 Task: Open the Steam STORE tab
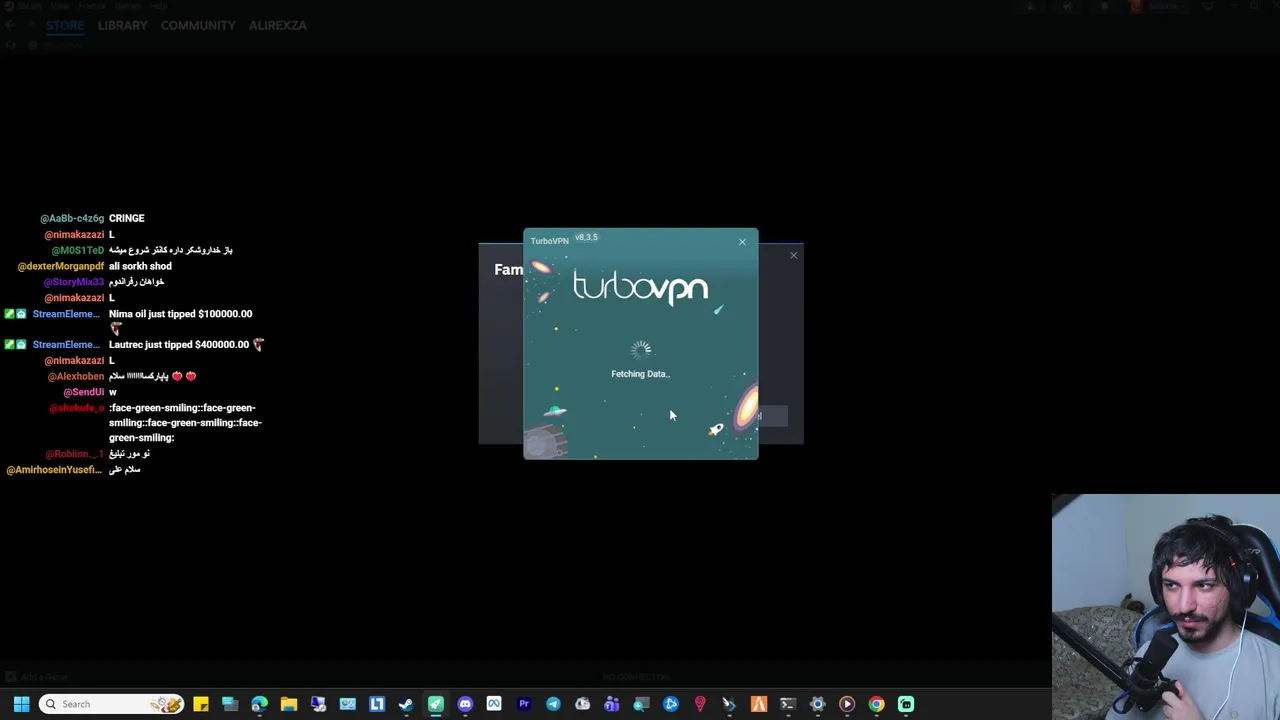coord(65,25)
